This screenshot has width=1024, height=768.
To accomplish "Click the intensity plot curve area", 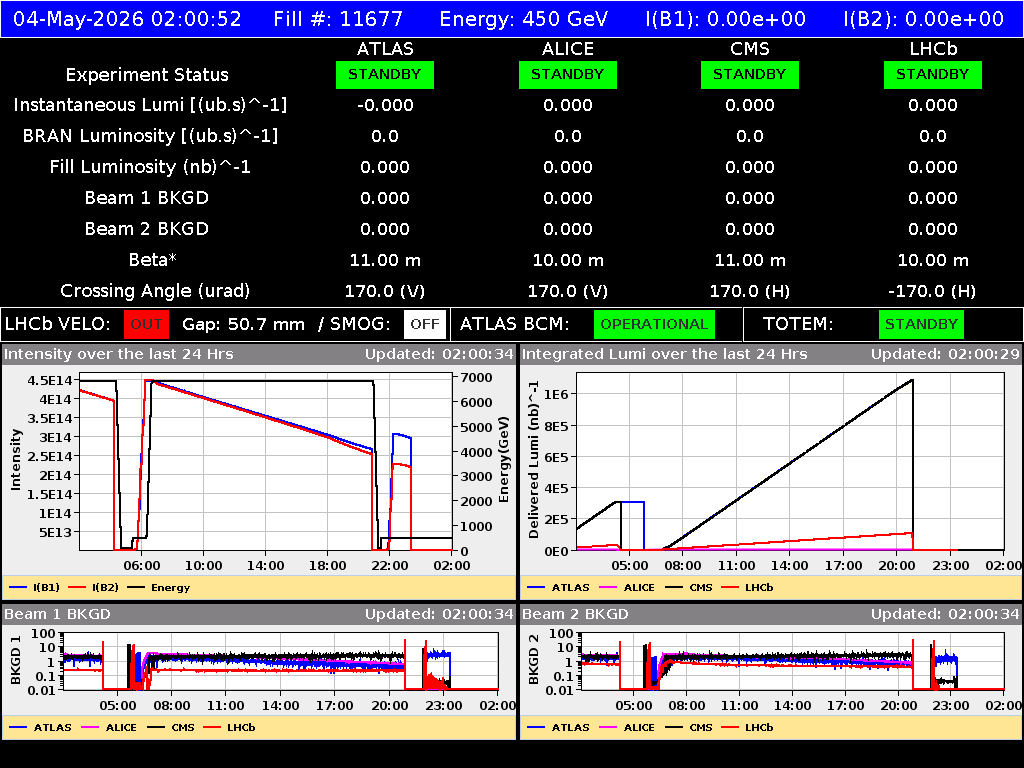I will click(x=266, y=462).
